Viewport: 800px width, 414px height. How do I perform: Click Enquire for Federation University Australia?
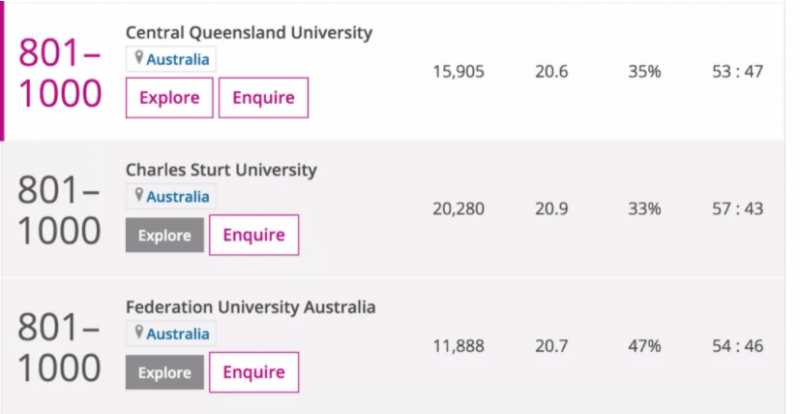tap(254, 372)
